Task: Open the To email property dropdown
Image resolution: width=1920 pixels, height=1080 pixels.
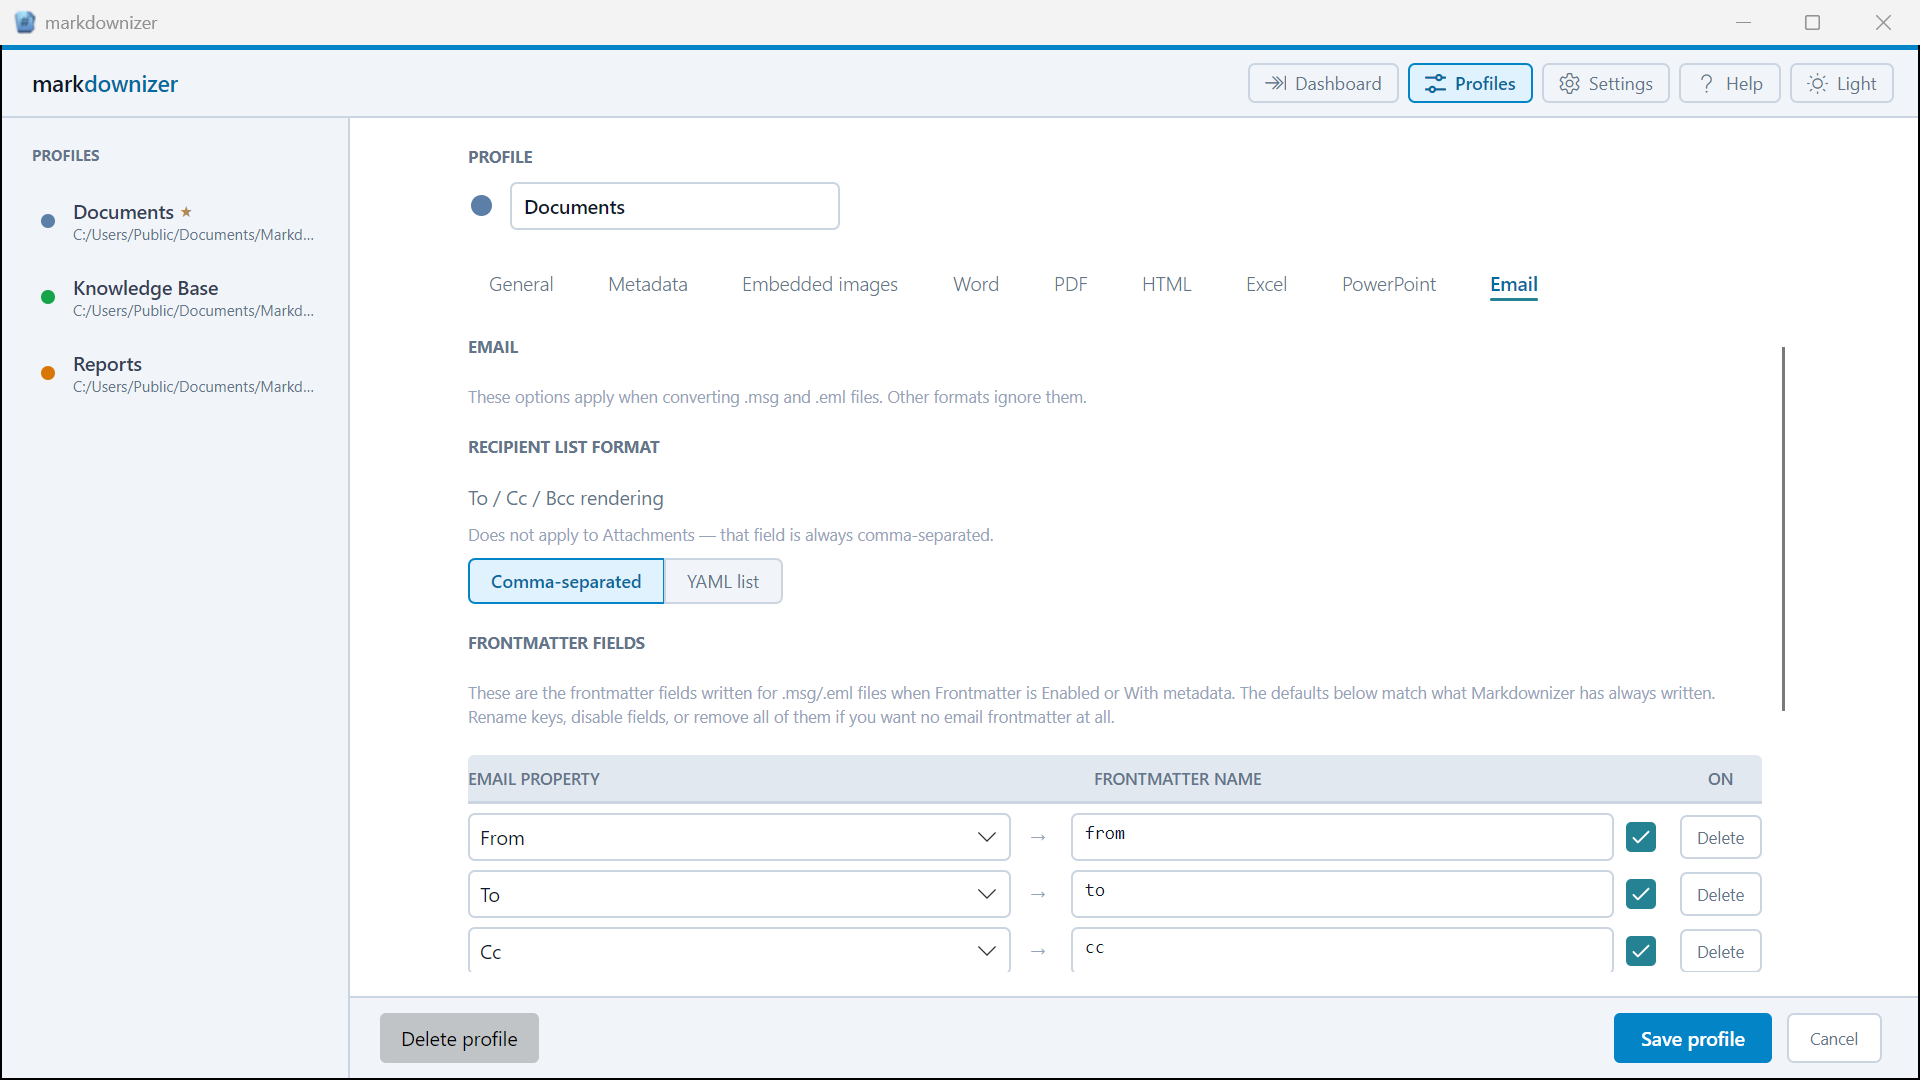Action: click(739, 894)
